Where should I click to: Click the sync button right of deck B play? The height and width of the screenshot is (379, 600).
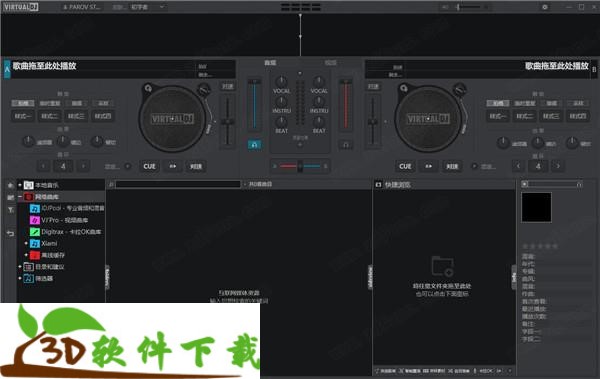point(452,166)
